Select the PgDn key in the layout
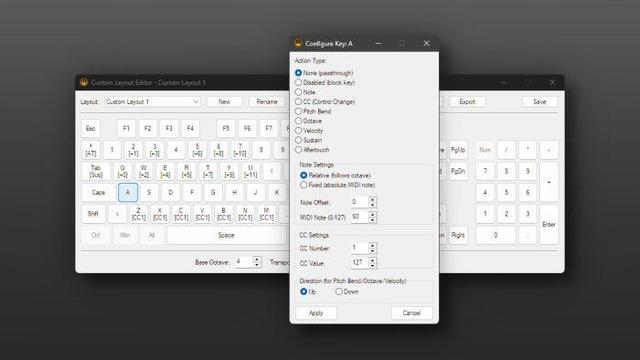Screen dimensions: 640x360 point(458,171)
